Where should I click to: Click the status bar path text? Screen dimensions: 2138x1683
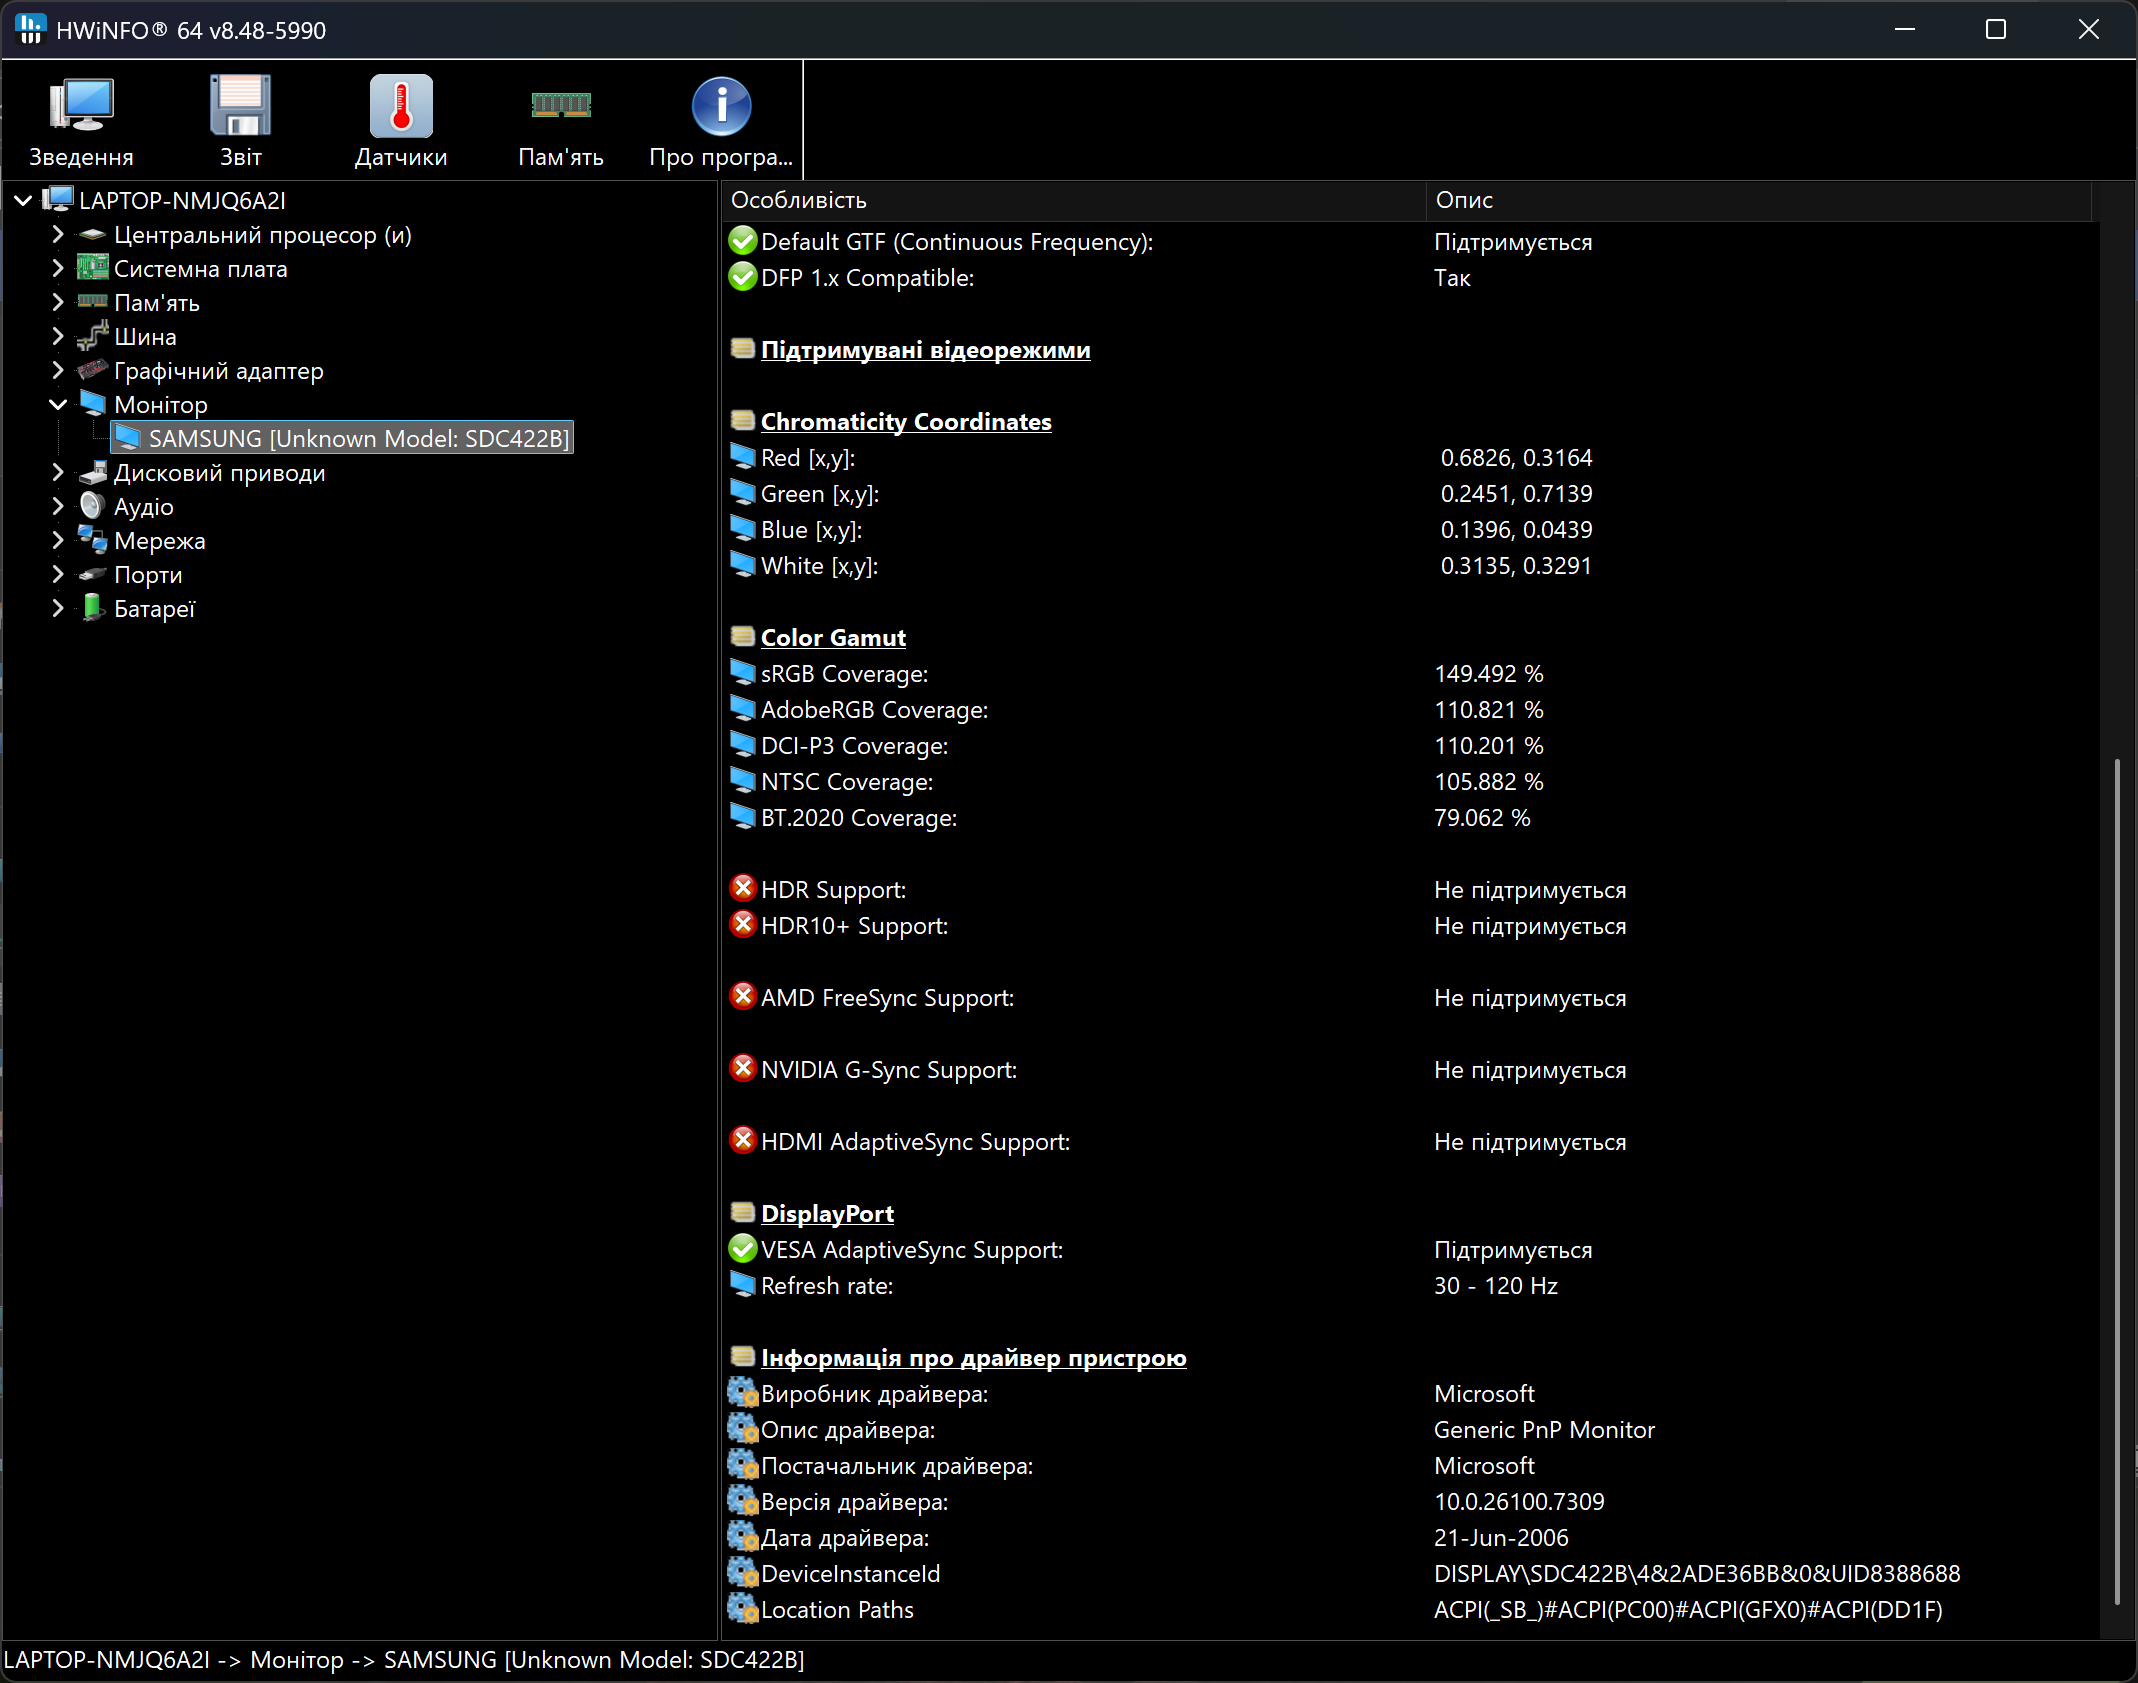[x=404, y=1660]
